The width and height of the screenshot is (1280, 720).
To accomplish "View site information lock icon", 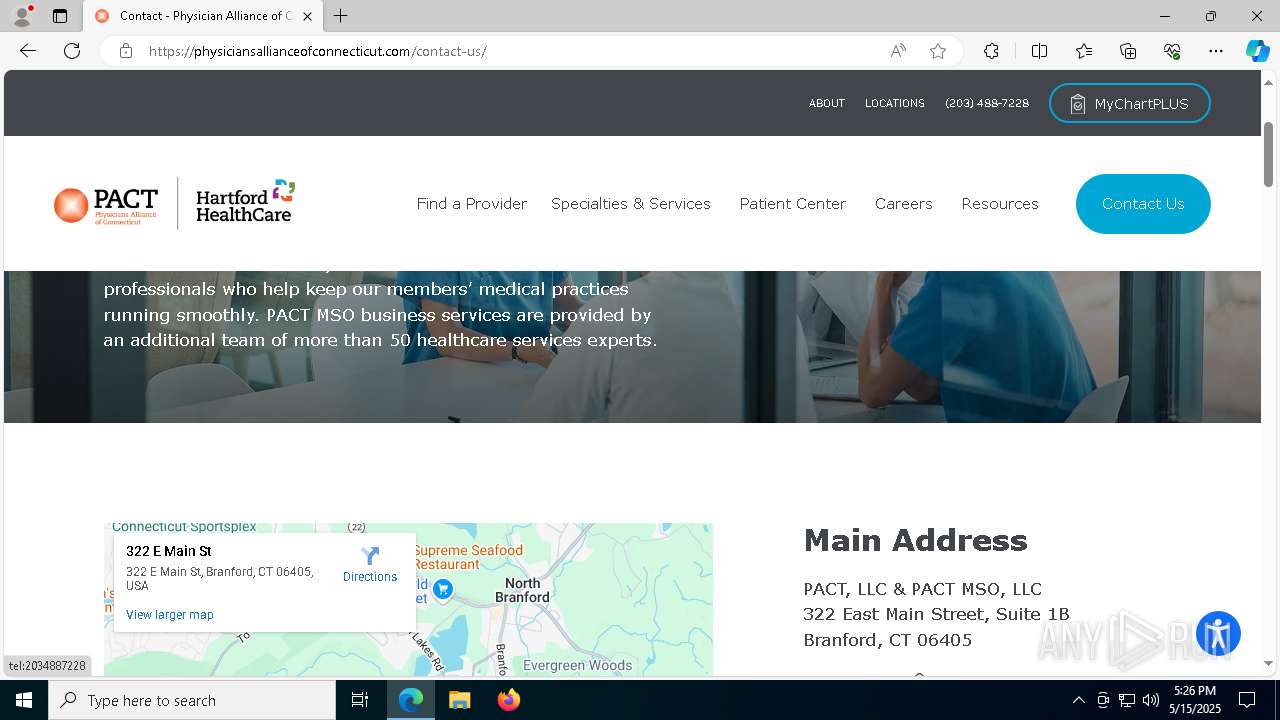I will pos(126,51).
